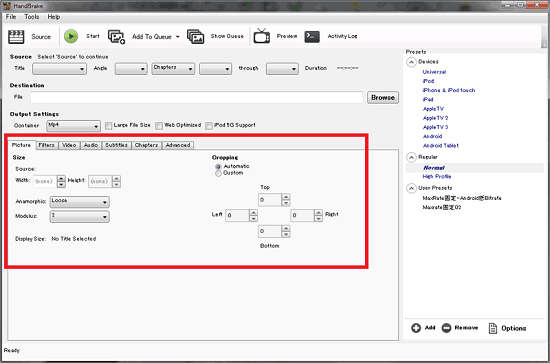
Task: Click the Preview television icon
Action: point(262,36)
